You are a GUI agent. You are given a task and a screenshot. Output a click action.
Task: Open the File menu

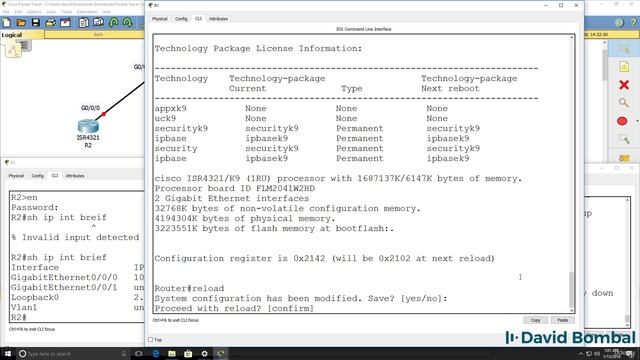6,12
